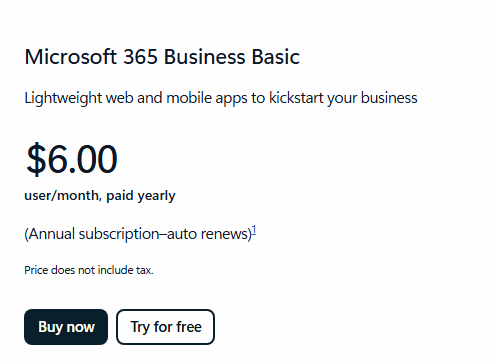Click the word 'Business' in the heading

204,57
